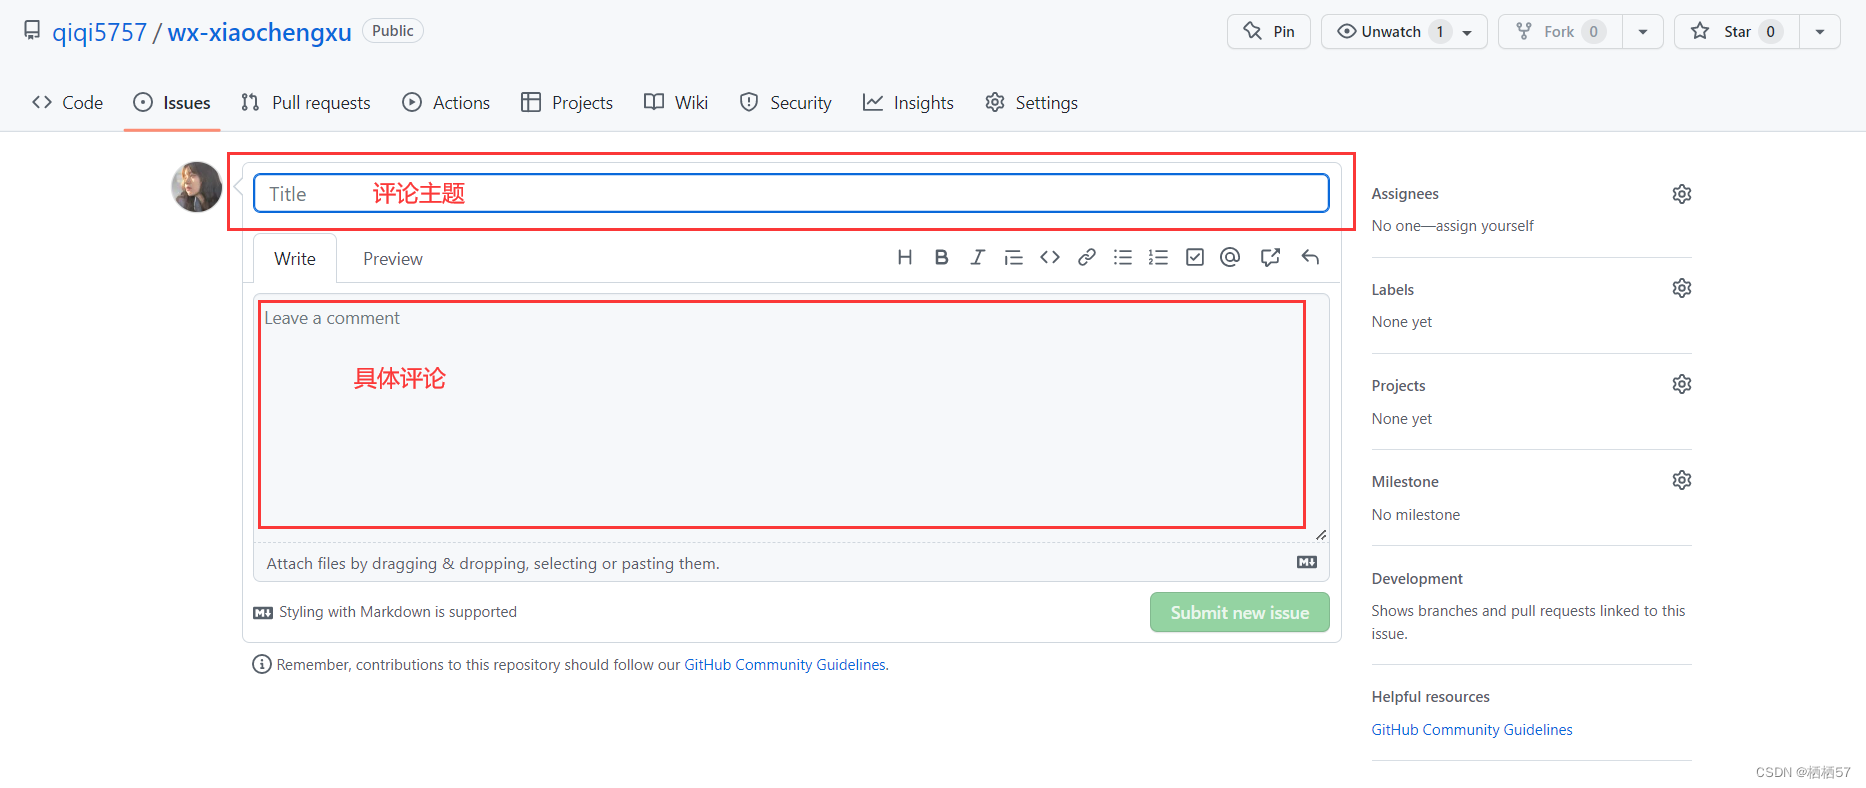Open the Assignees gear settings
This screenshot has height=788, width=1866.
1682,194
